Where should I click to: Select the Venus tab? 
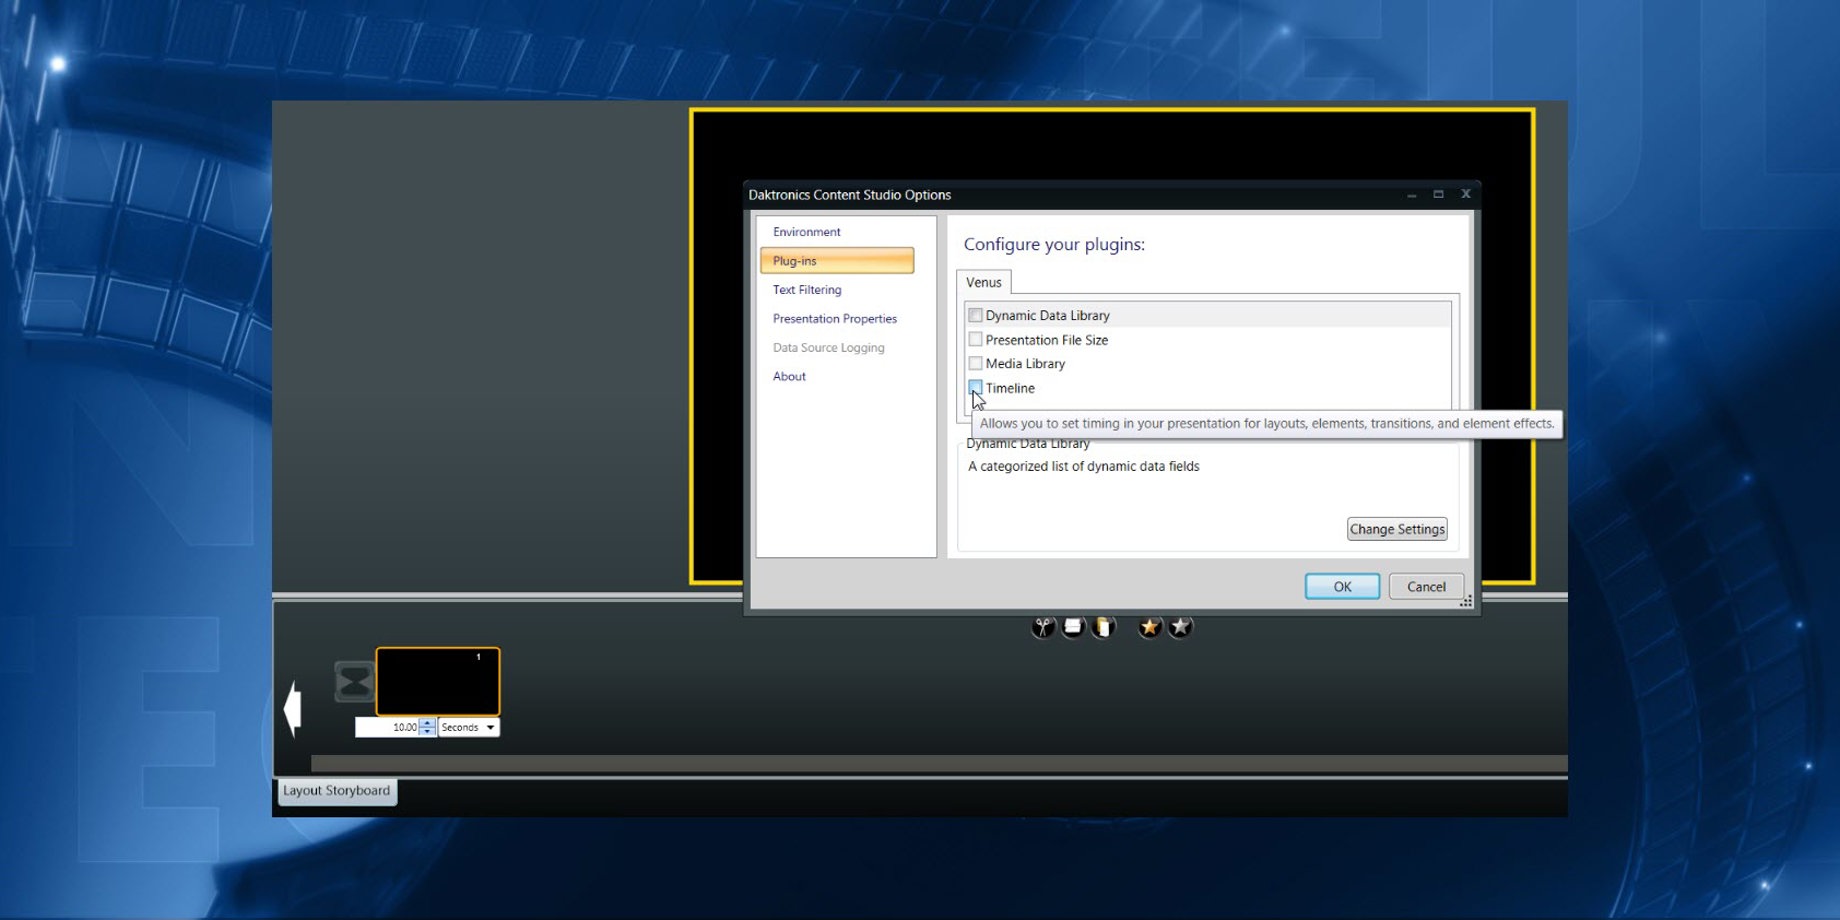pyautogui.click(x=983, y=282)
